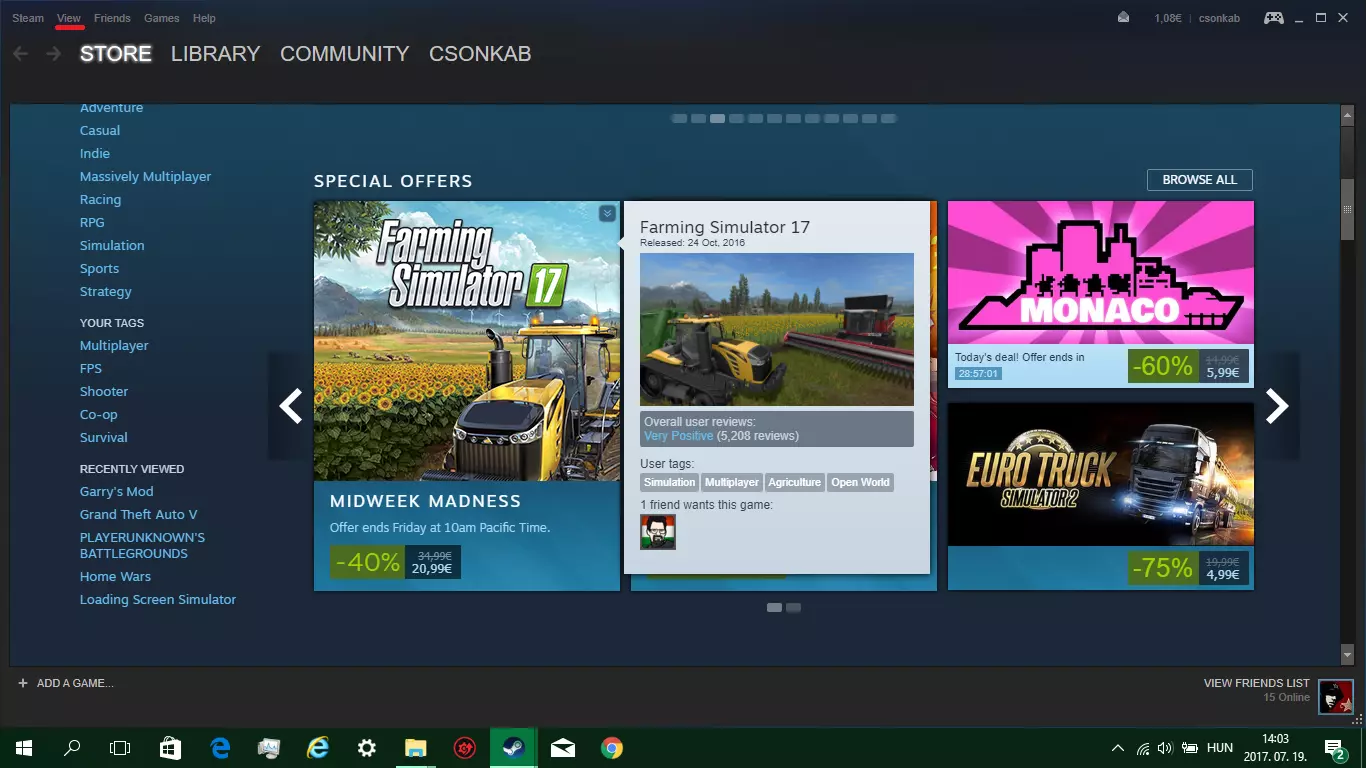Open File Explorer from the taskbar
This screenshot has width=1366, height=768.
[x=416, y=747]
